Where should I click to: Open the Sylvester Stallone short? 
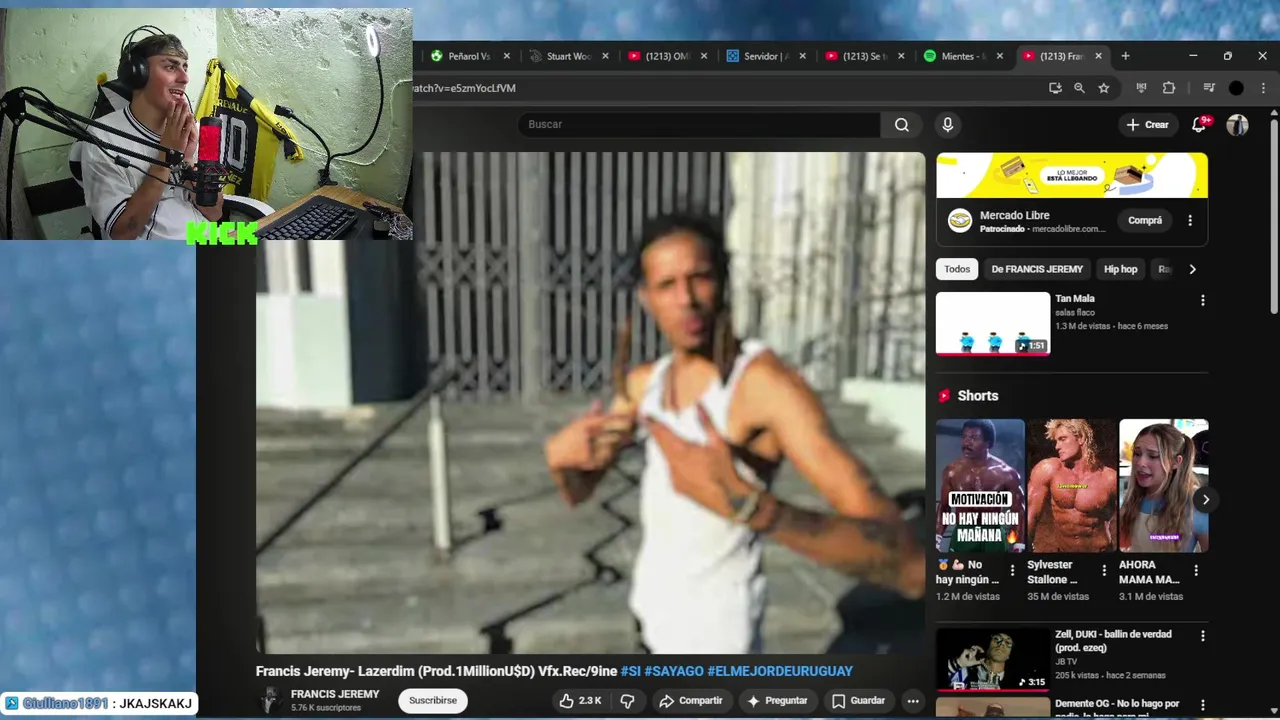tap(1072, 486)
